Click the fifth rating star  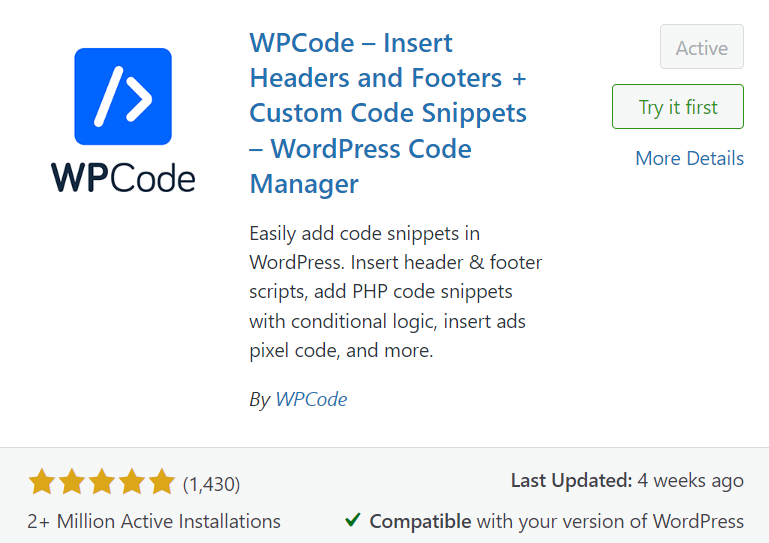coord(162,483)
